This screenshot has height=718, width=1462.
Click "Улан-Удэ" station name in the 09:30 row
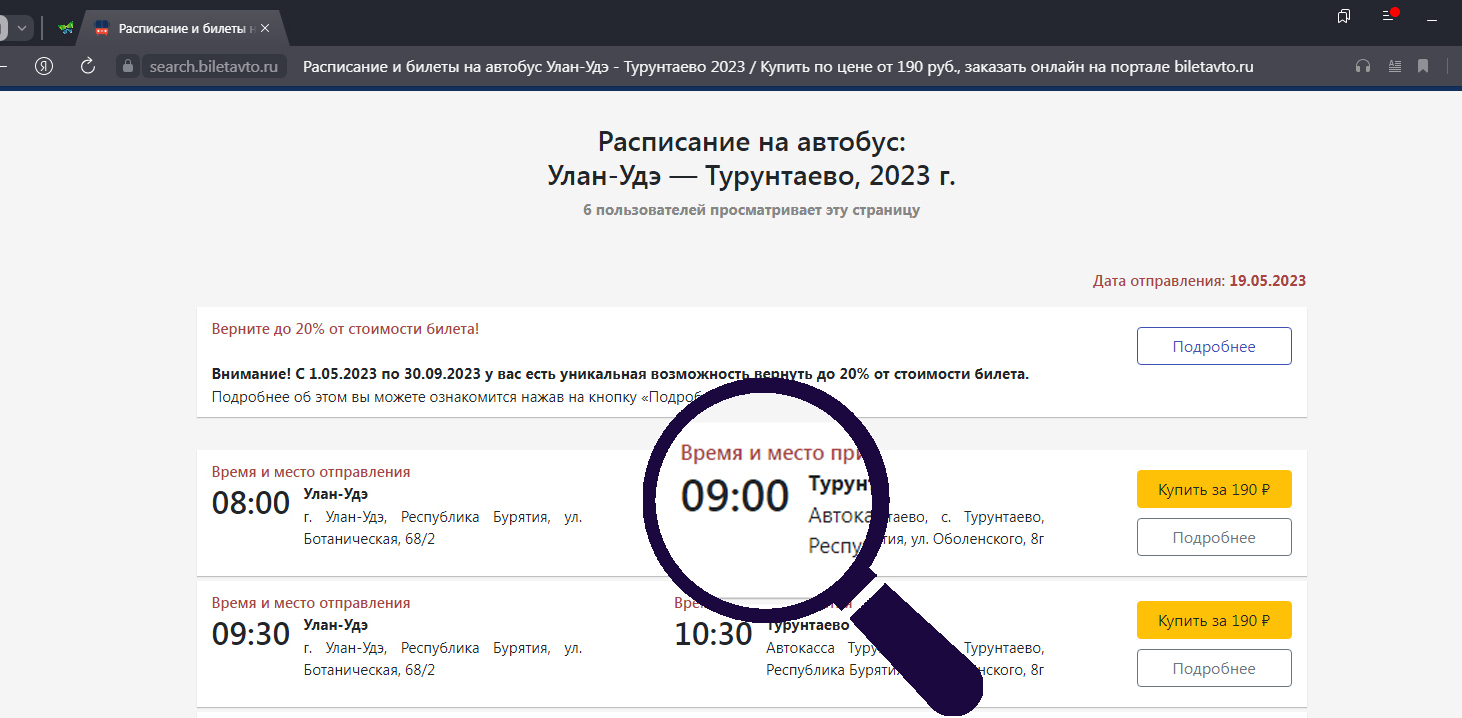click(x=336, y=625)
